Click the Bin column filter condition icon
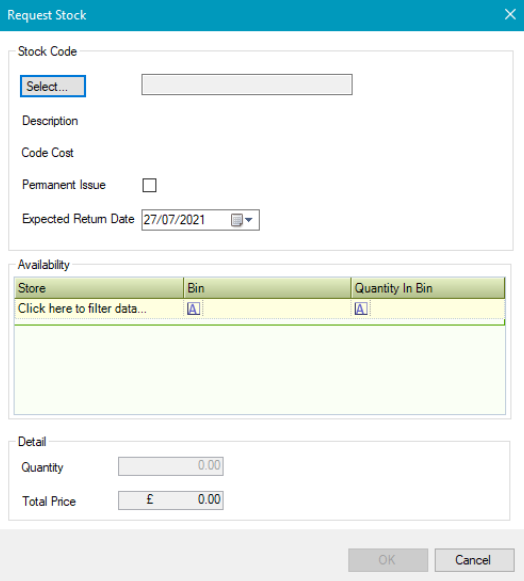The width and height of the screenshot is (524, 581). pos(193,309)
